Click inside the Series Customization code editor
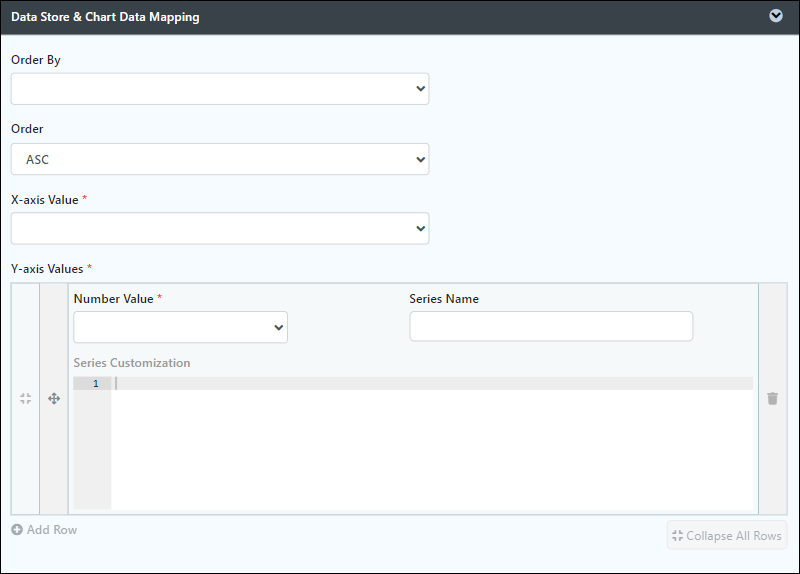Screen dimensions: 800x574 point(432,443)
